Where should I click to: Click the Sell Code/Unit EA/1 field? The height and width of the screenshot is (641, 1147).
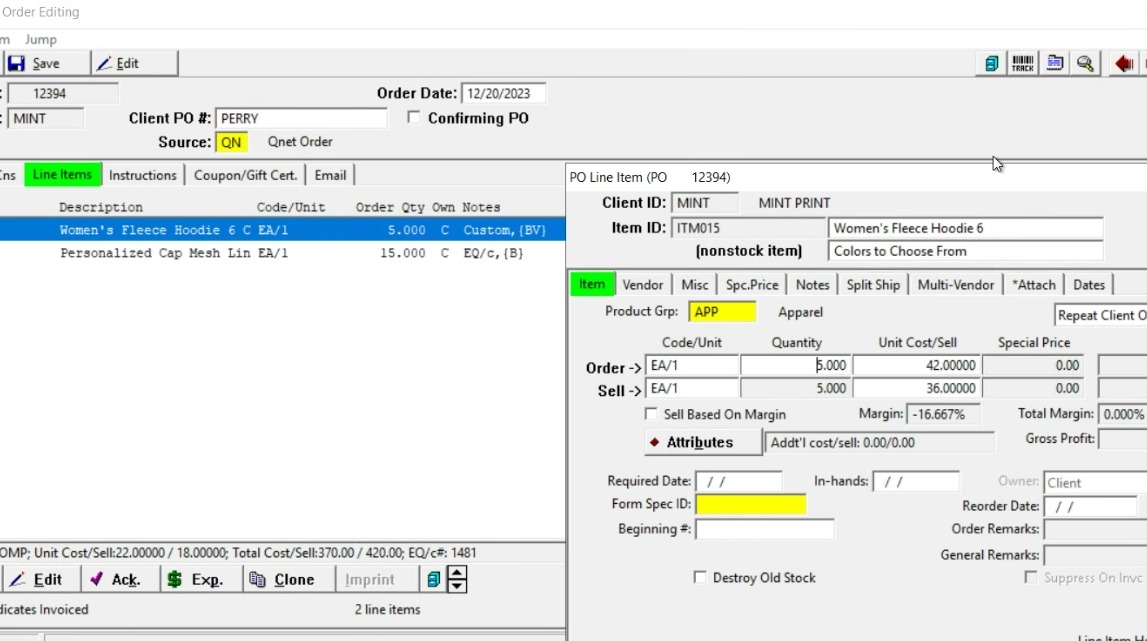(x=692, y=389)
